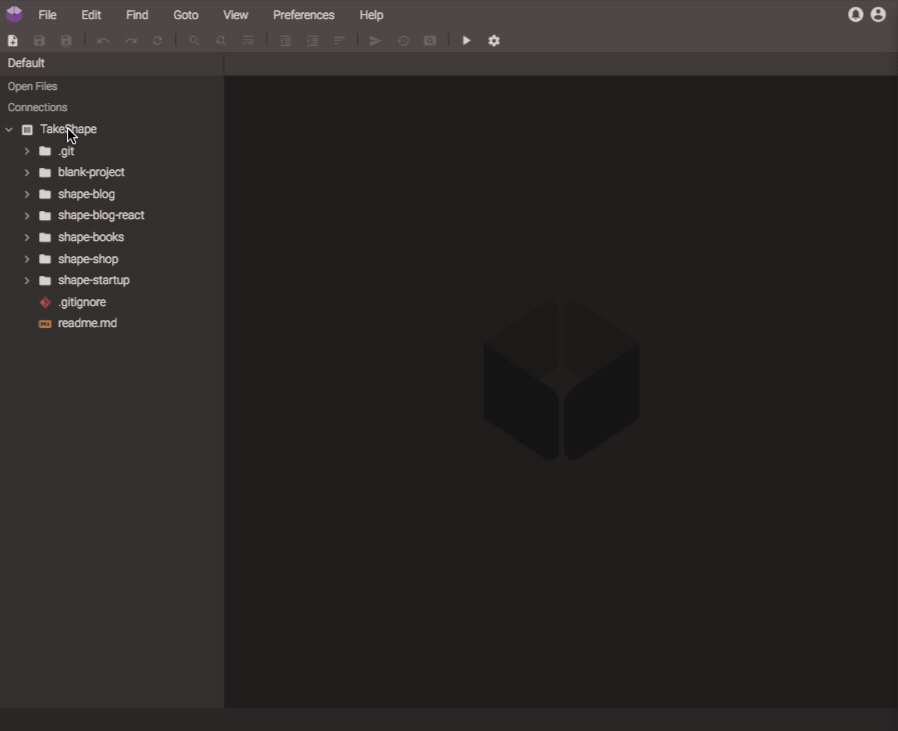This screenshot has height=731, width=898.
Task: Click the .gitignore git file icon
Action: tap(45, 302)
